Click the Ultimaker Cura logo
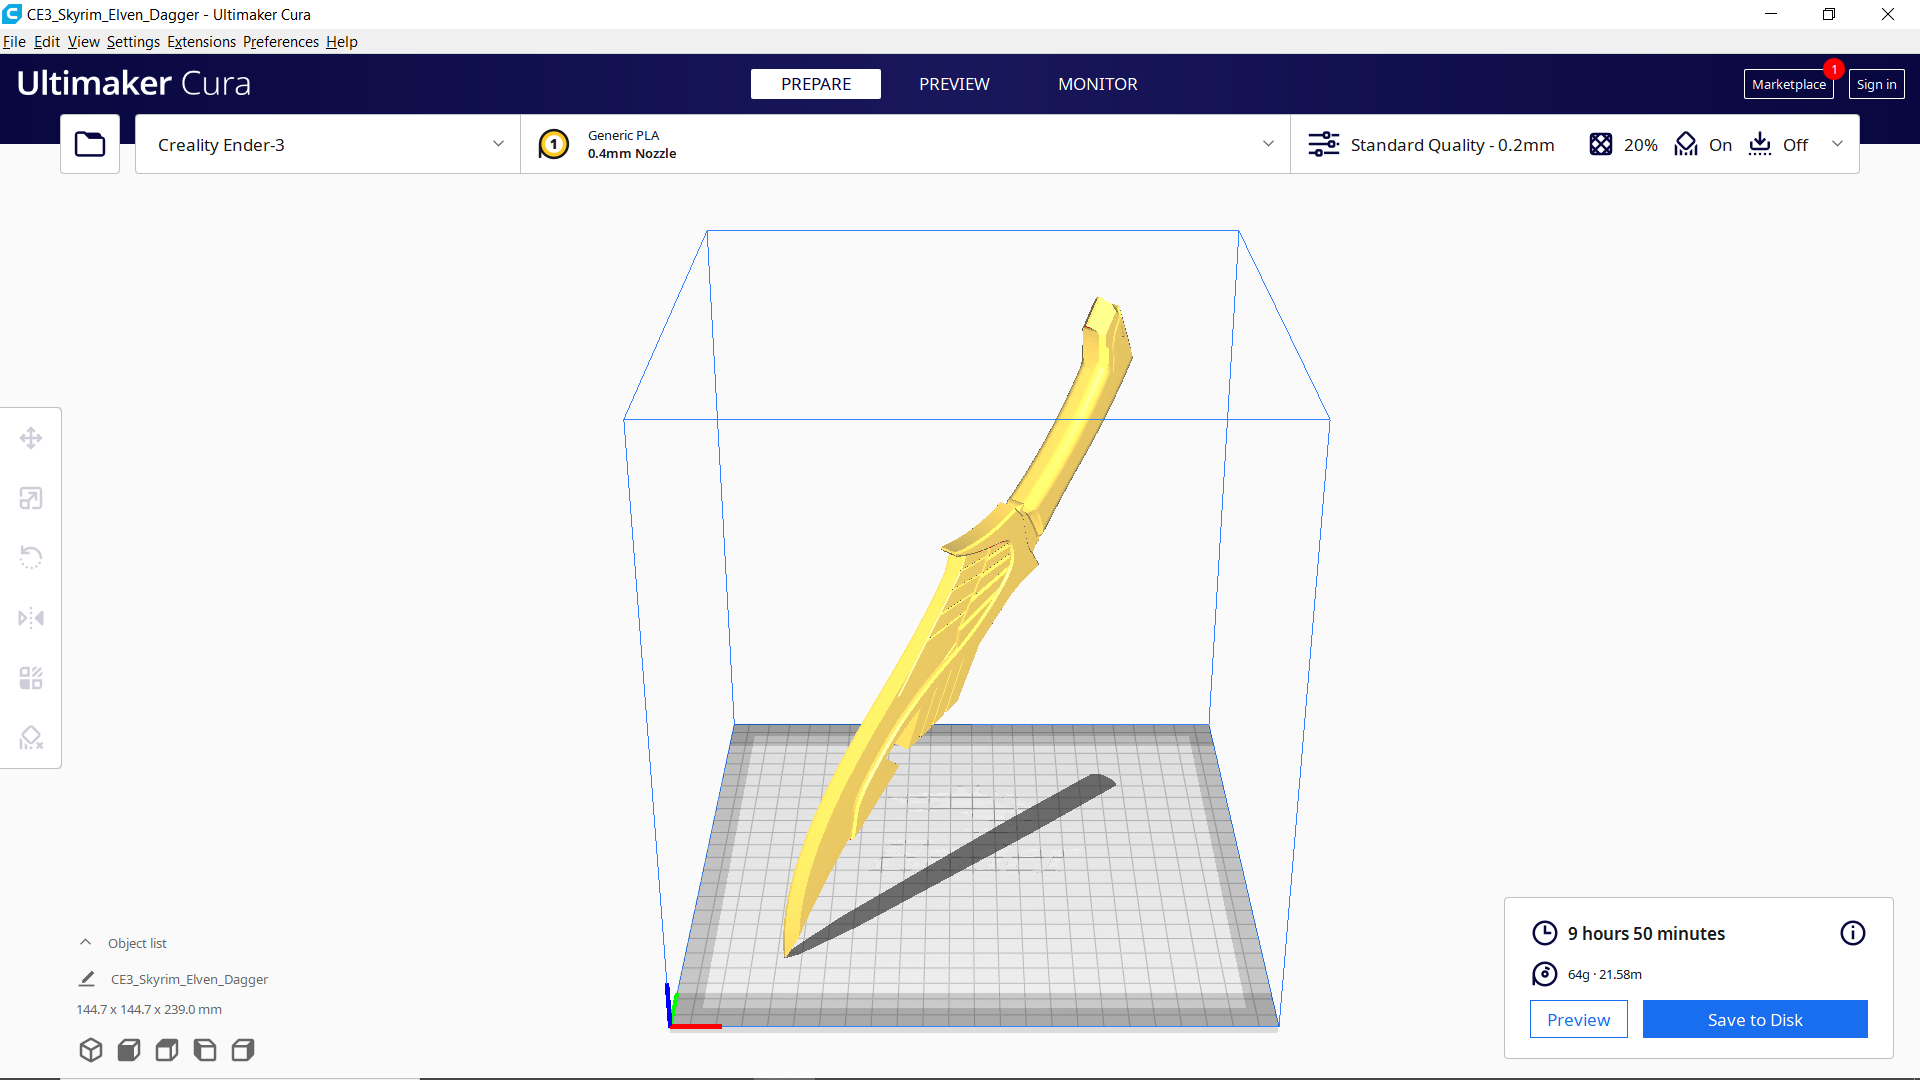Image resolution: width=1920 pixels, height=1080 pixels. pyautogui.click(x=134, y=83)
